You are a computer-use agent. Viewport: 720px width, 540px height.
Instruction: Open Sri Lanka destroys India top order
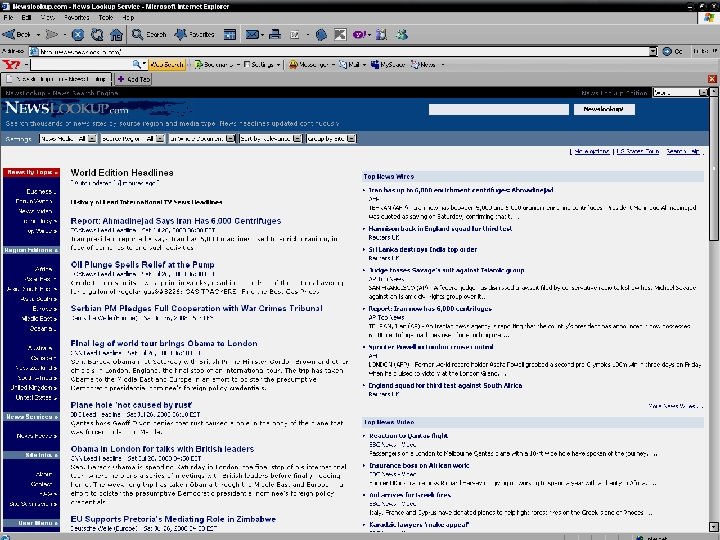pos(422,249)
